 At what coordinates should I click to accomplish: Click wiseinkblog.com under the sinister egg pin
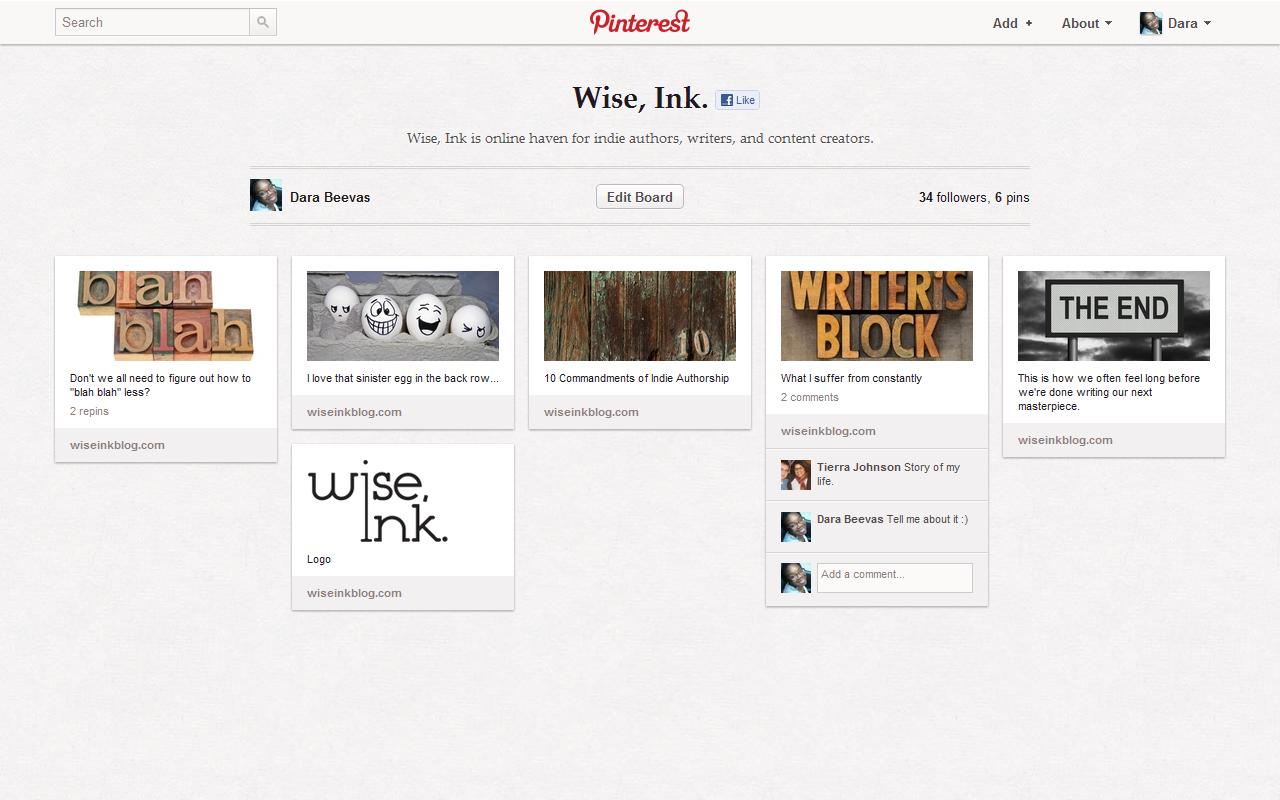click(x=354, y=412)
